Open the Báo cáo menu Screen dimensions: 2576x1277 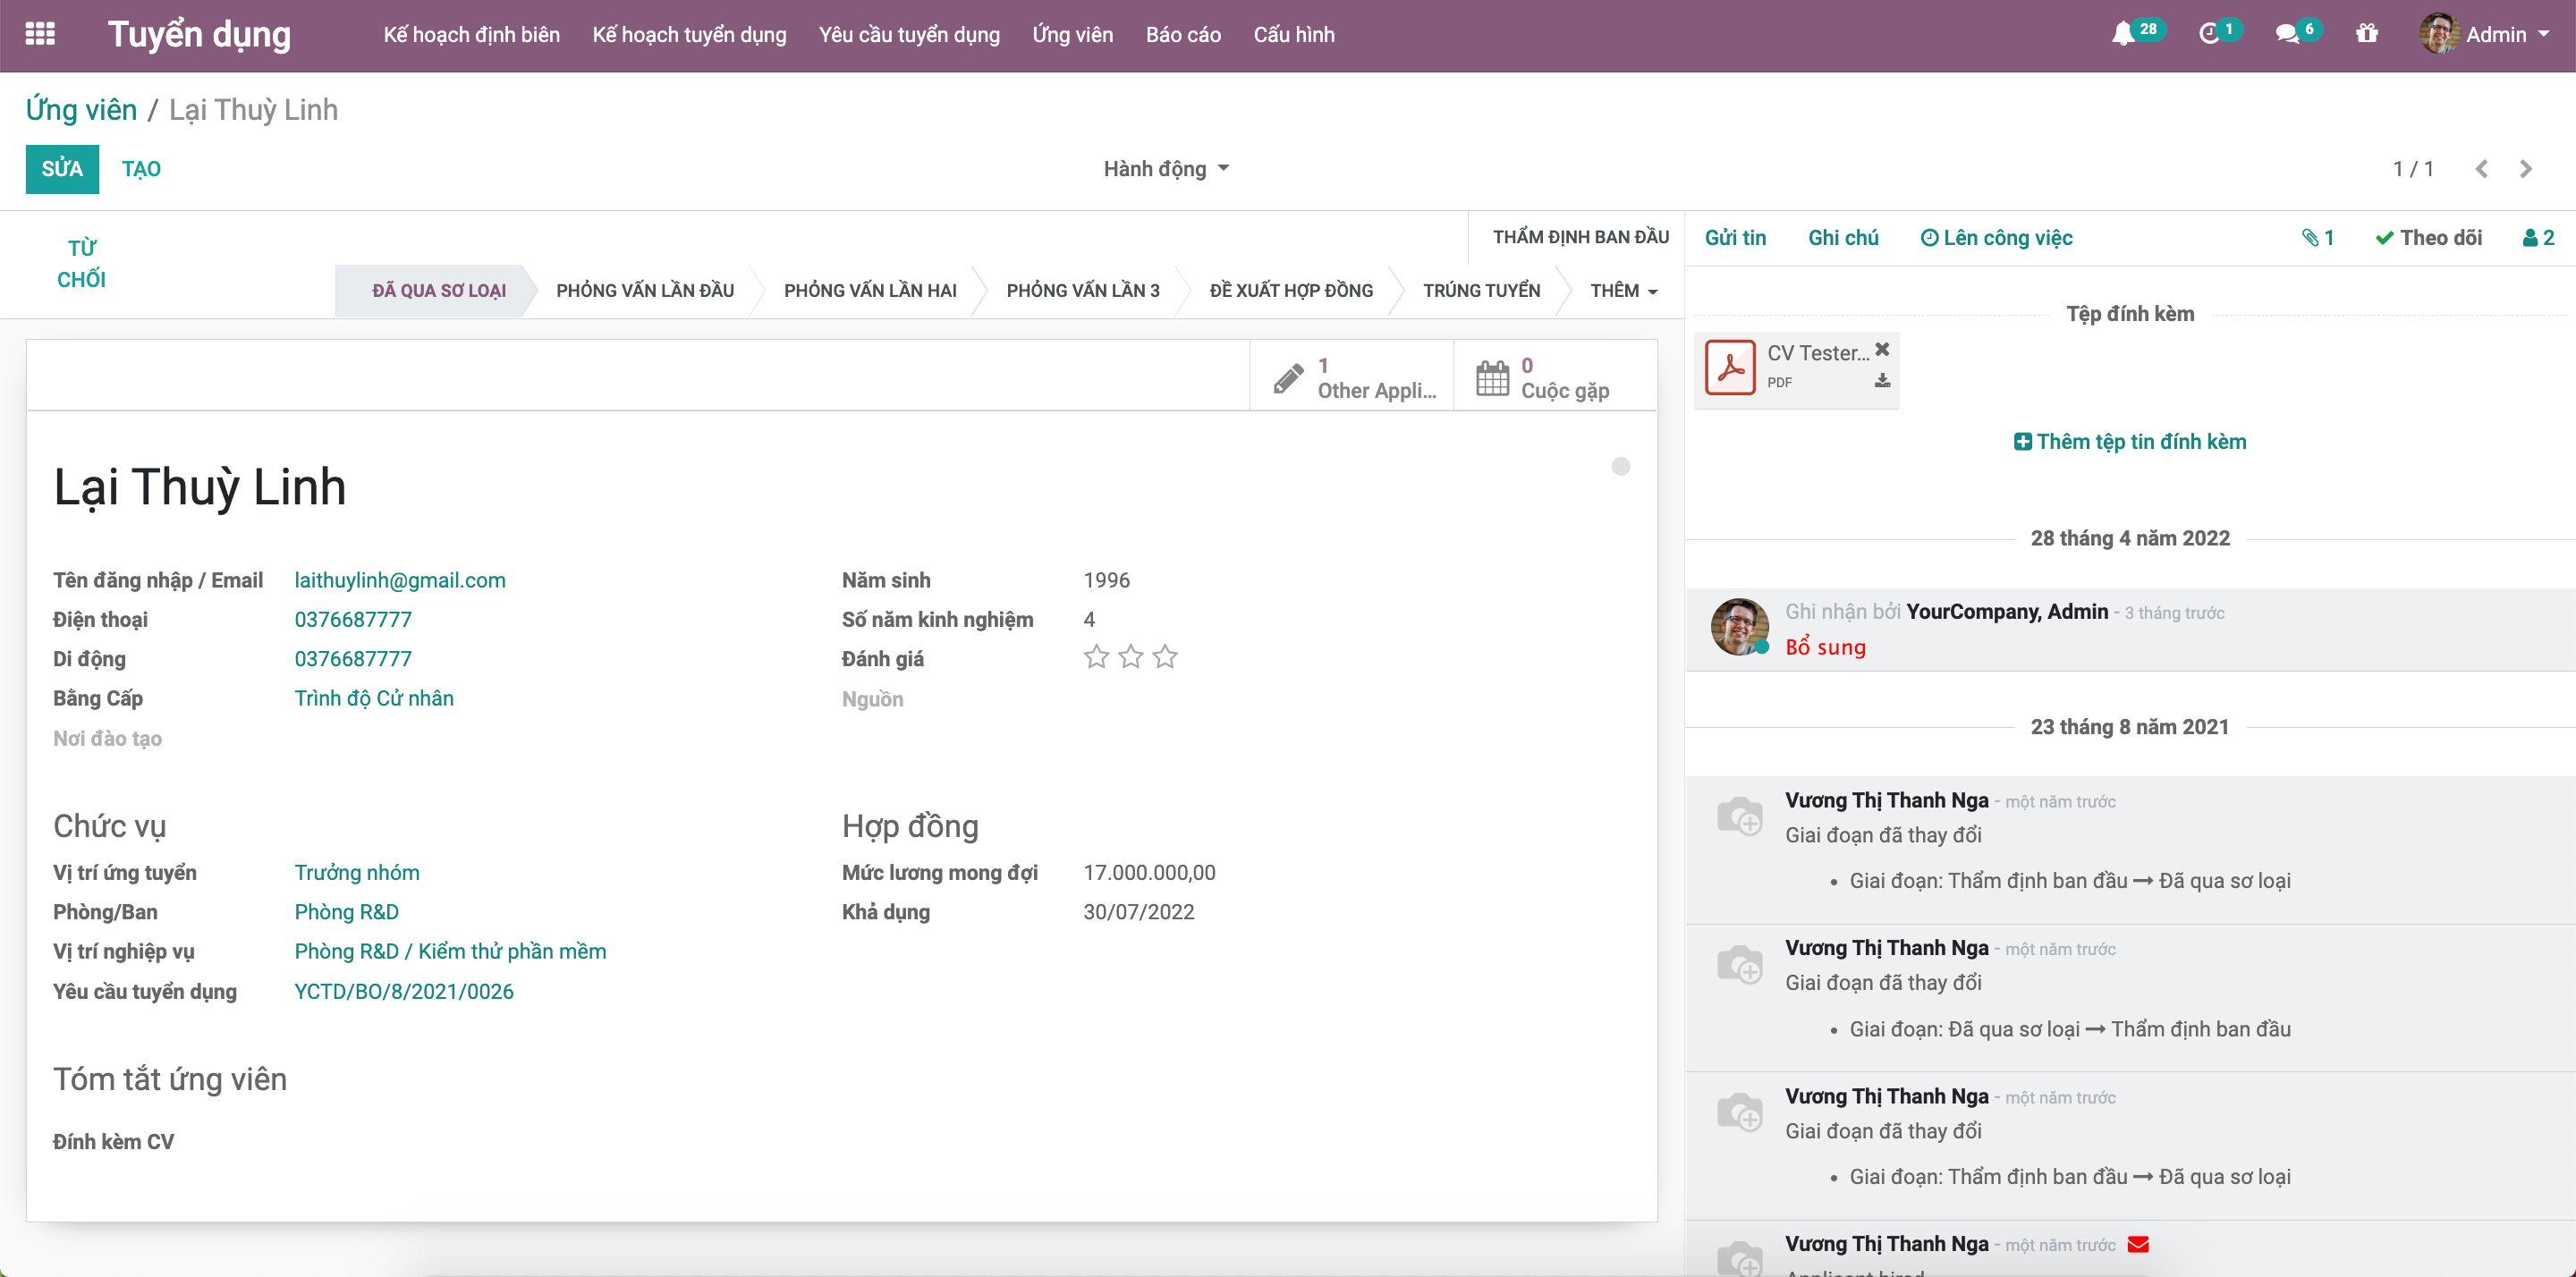1183,34
